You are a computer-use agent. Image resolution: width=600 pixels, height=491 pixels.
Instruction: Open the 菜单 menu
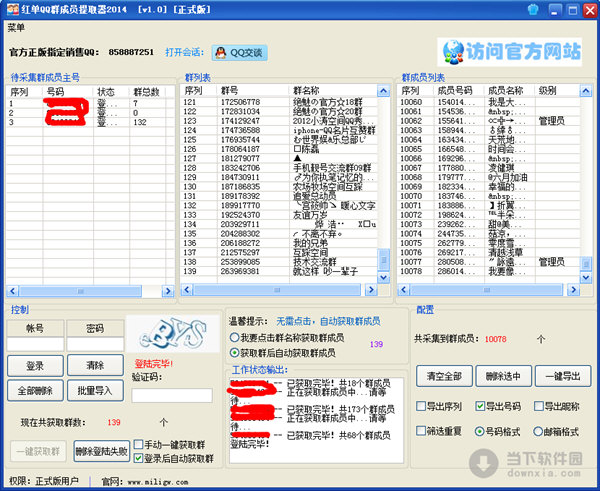tap(16, 28)
